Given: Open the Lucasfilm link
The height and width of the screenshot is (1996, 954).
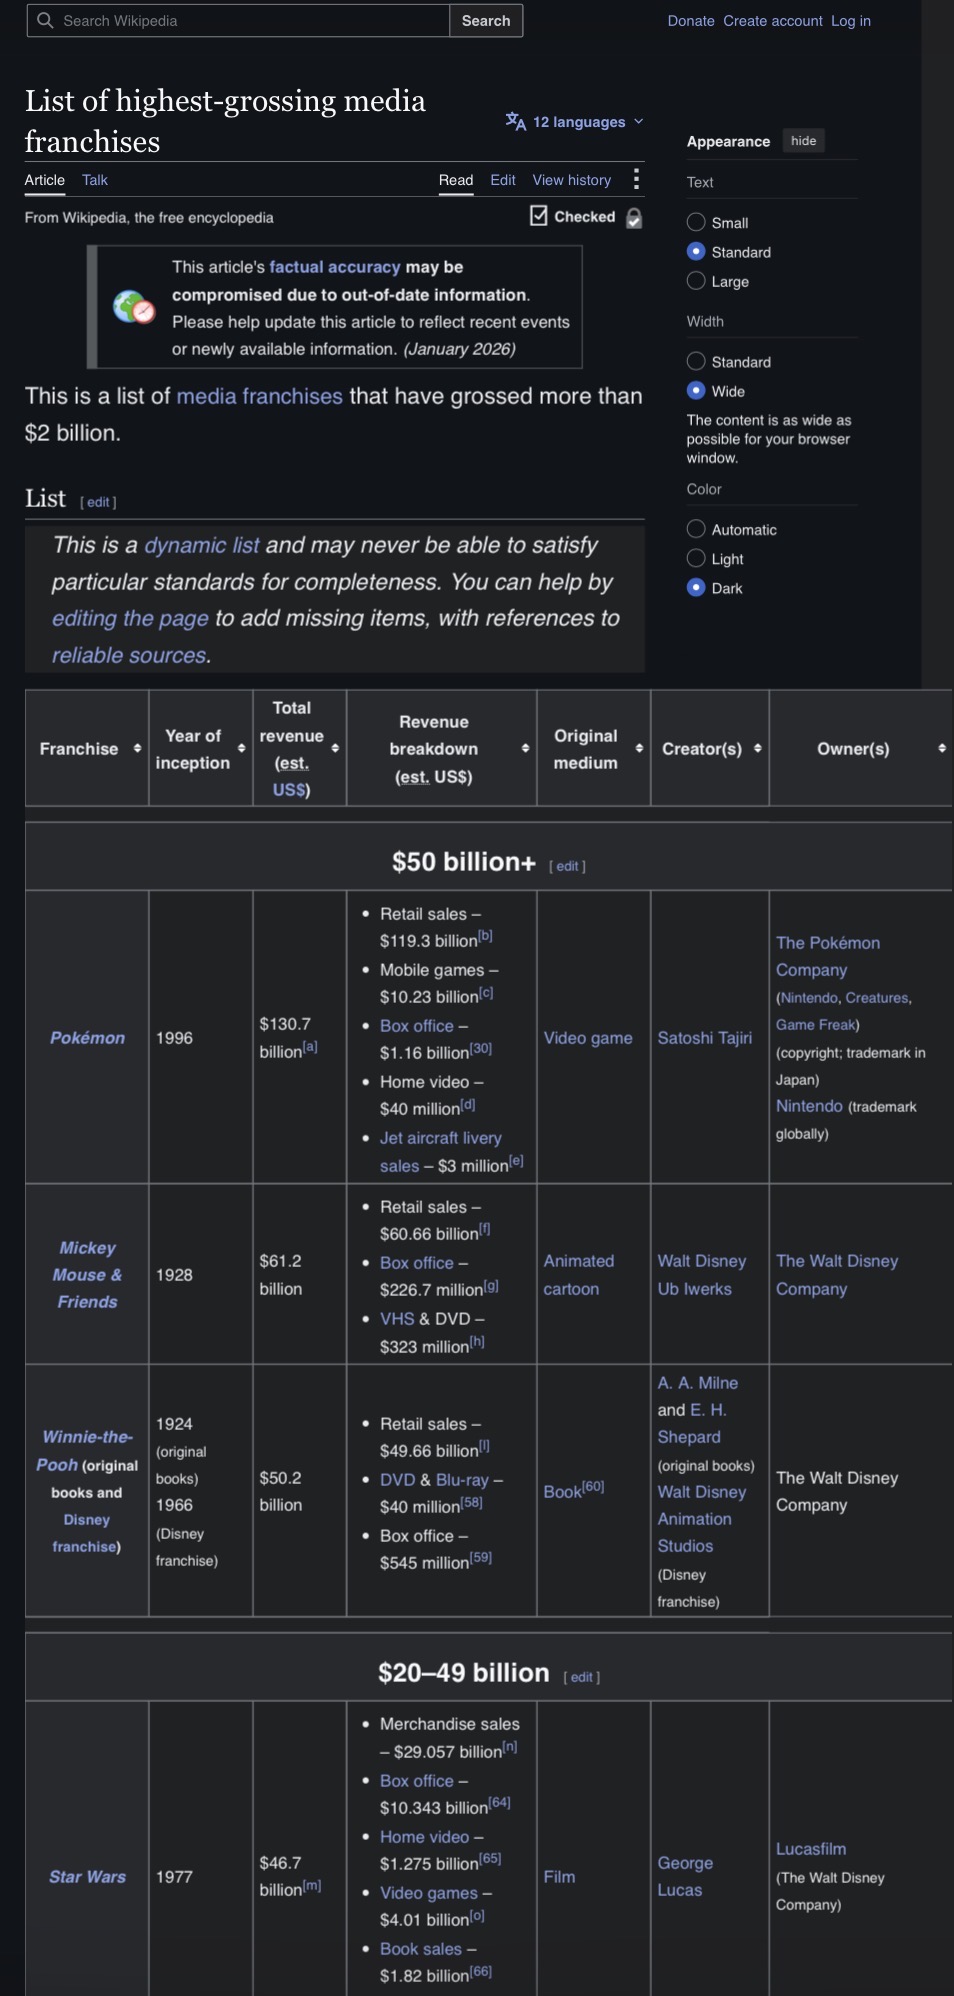Looking at the screenshot, I should click(x=811, y=1849).
